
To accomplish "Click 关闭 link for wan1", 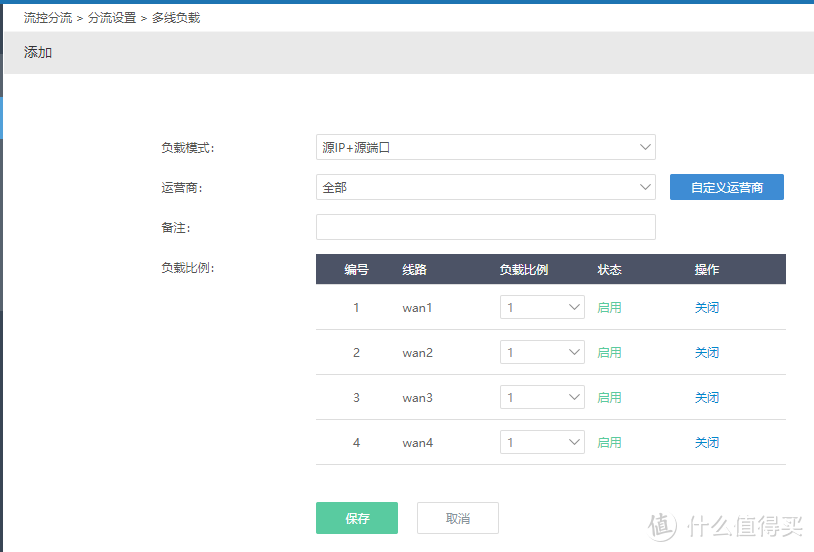I will click(x=707, y=307).
